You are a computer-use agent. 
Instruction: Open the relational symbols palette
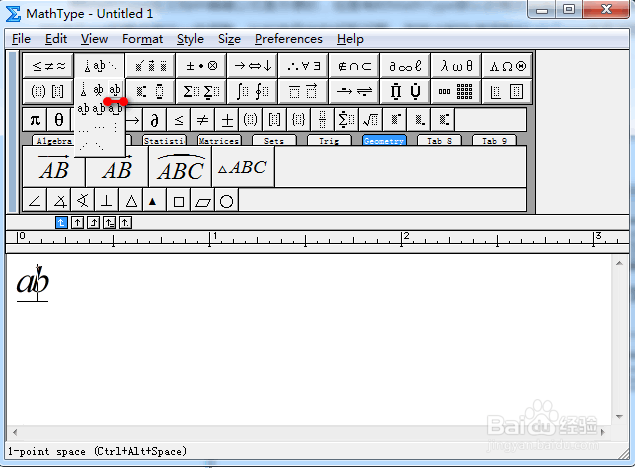pyautogui.click(x=48, y=66)
